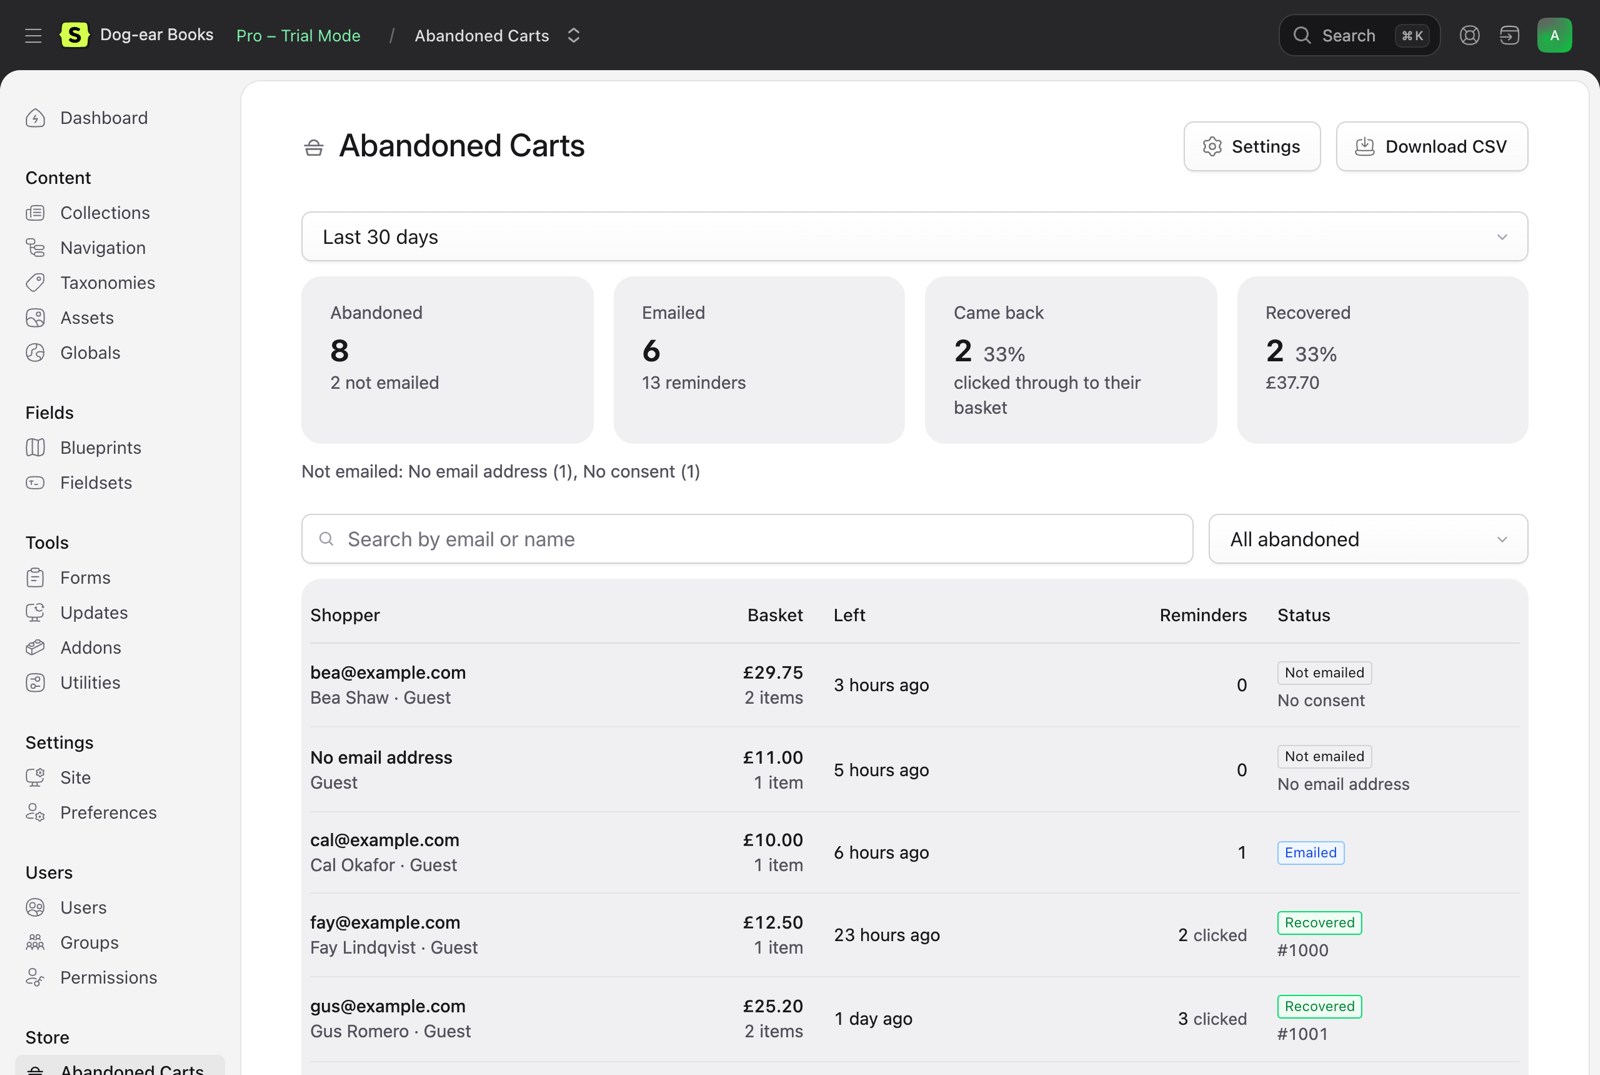
Task: Focus the 'Search by email or name' field
Action: [747, 539]
